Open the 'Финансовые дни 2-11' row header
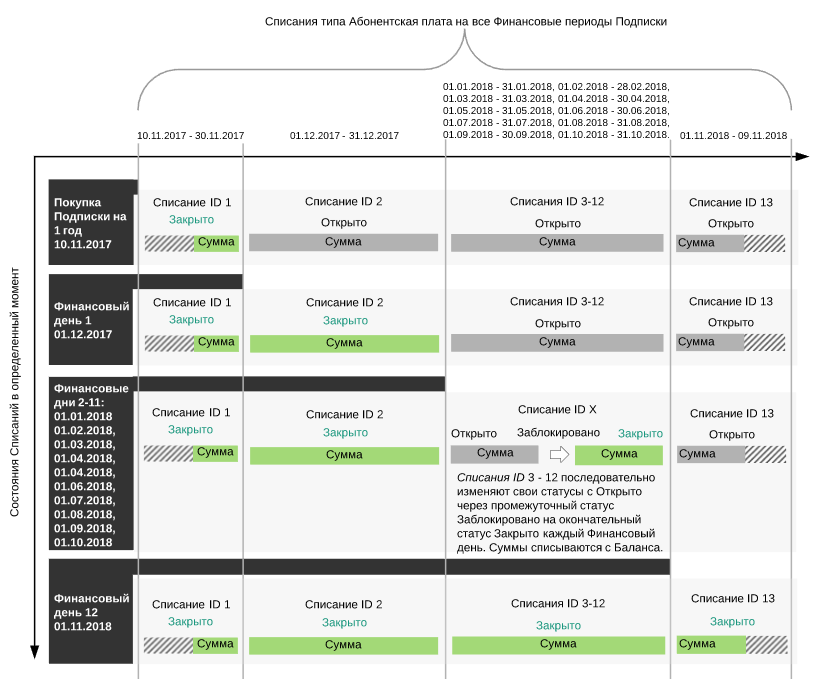The image size is (818, 679). point(92,465)
